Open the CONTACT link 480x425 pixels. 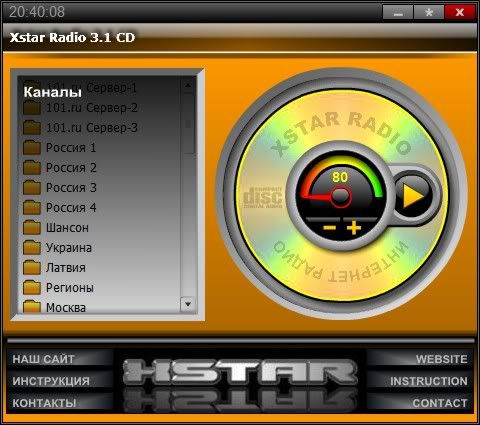point(440,403)
